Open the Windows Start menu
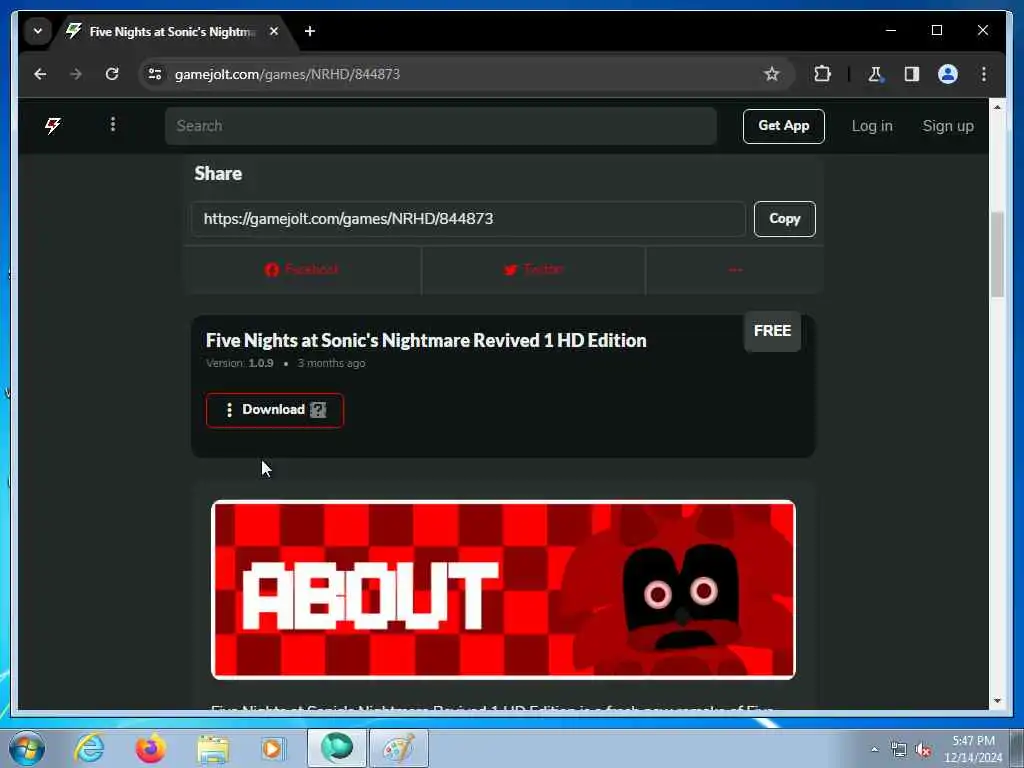1024x768 pixels. [x=27, y=748]
